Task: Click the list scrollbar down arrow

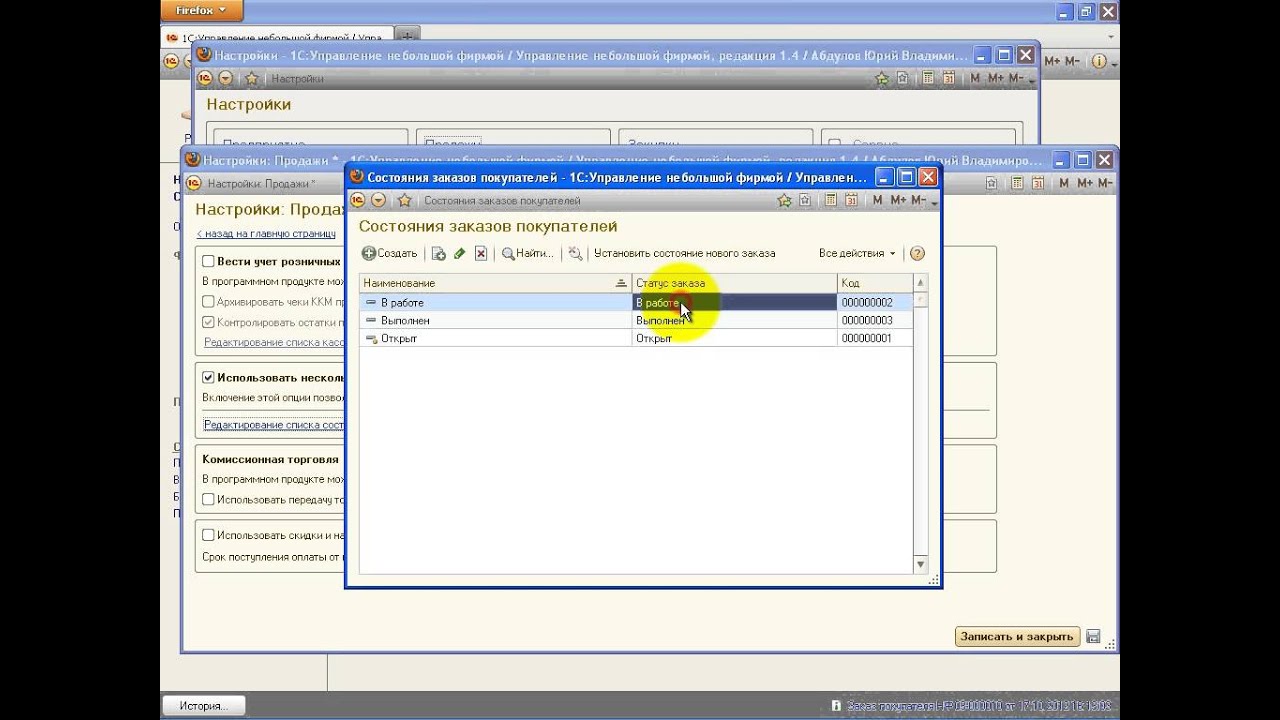Action: 921,565
